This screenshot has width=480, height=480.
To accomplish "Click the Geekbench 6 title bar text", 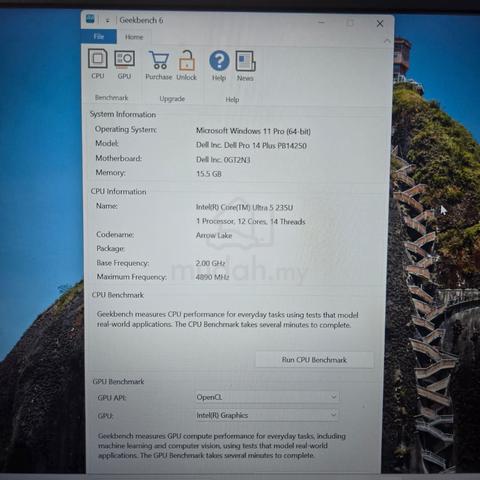I will pyautogui.click(x=141, y=20).
